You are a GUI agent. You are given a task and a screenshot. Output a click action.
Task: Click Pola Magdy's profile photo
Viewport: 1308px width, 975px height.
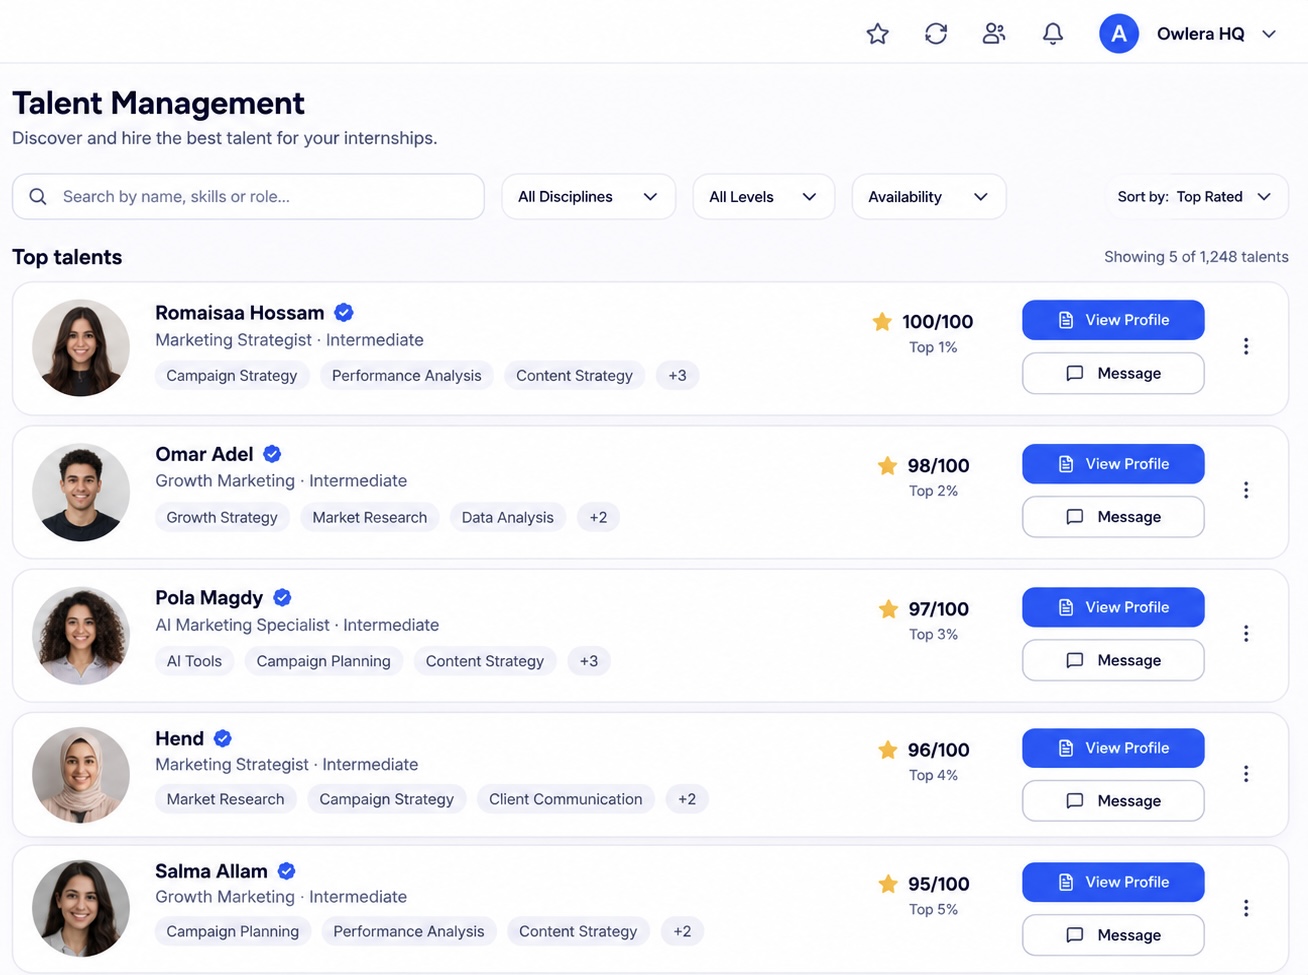coord(81,635)
